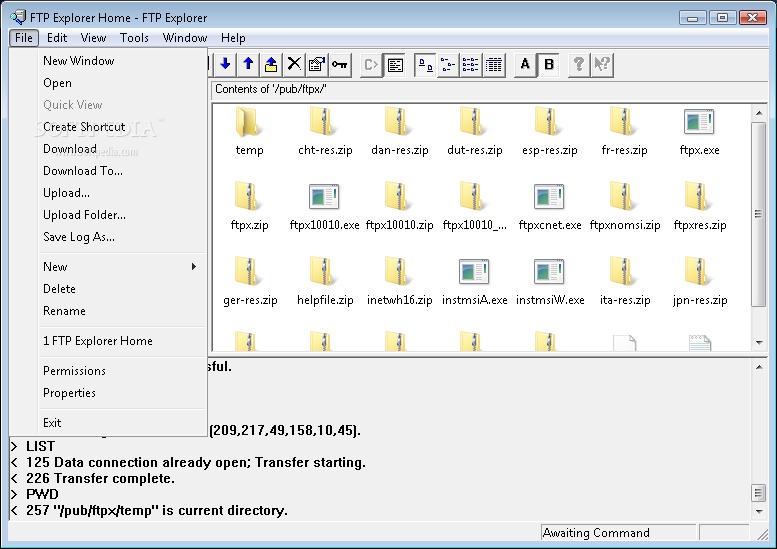Click file list scrollbar down arrow
777x549 pixels.
[759, 342]
